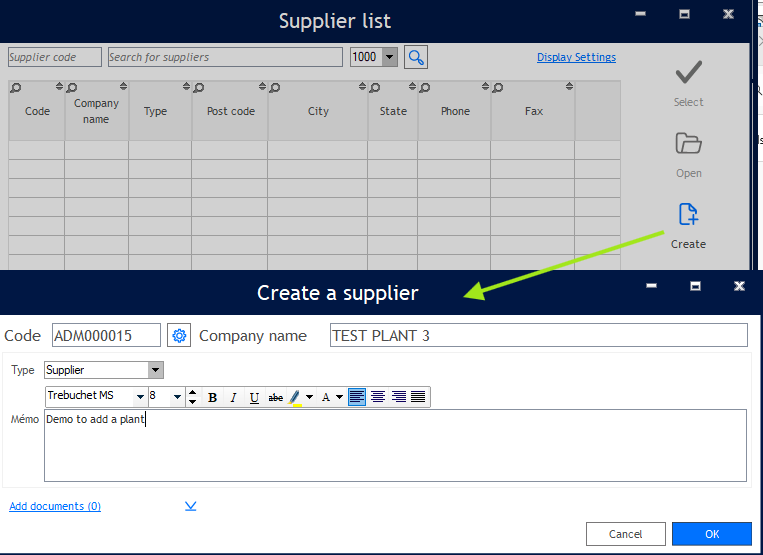Center align the memo text
Image resolution: width=763 pixels, height=555 pixels.
[378, 397]
